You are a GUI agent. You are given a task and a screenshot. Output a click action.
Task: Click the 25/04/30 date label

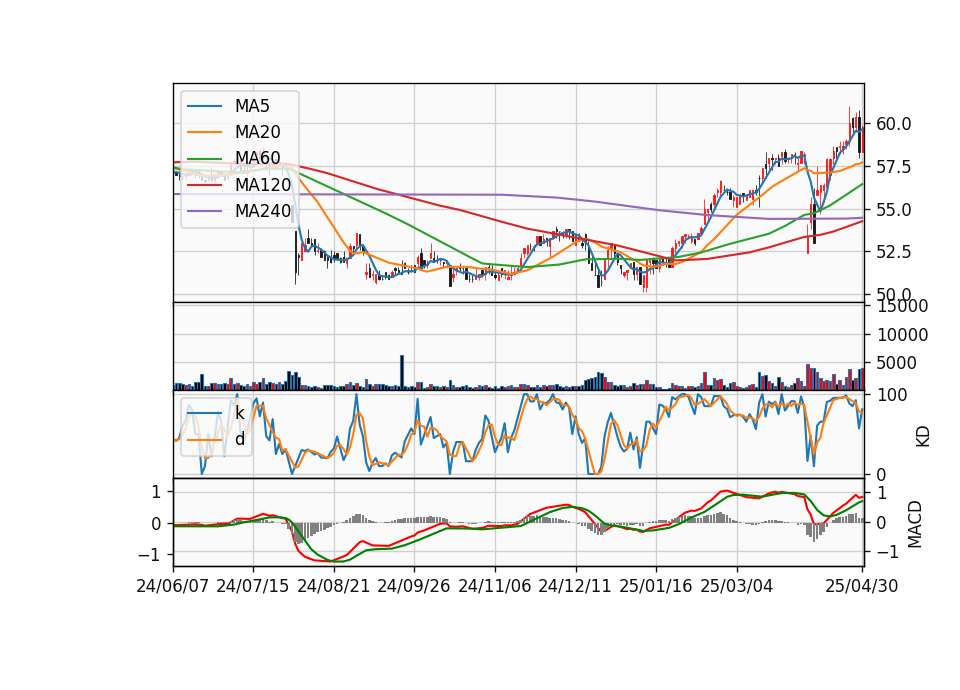point(862,587)
